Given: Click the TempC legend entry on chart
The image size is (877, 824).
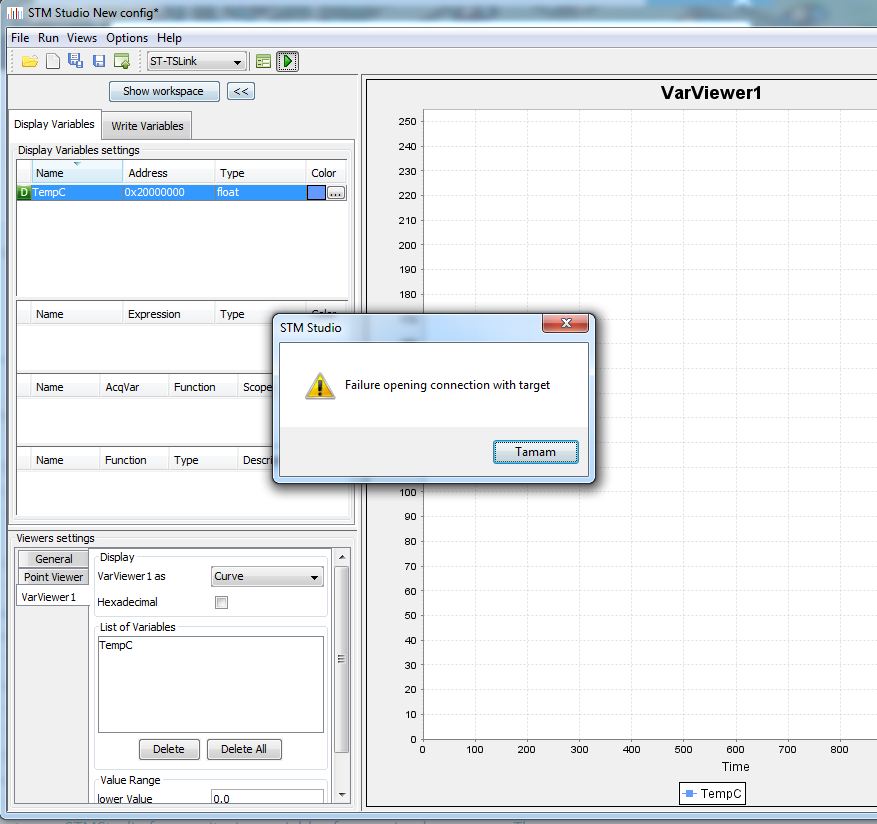Looking at the screenshot, I should point(712,793).
